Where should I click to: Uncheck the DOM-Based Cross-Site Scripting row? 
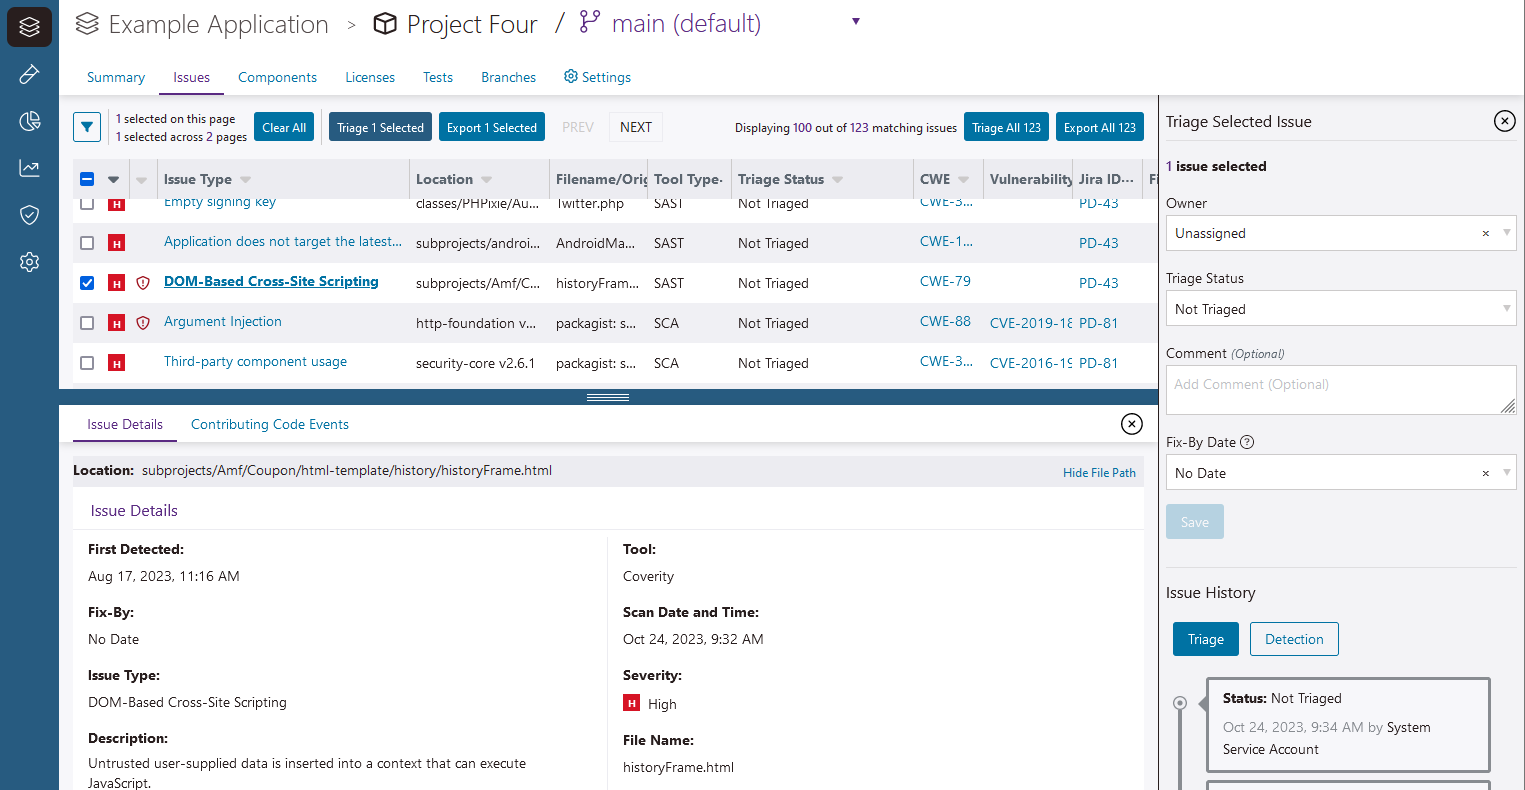[87, 282]
